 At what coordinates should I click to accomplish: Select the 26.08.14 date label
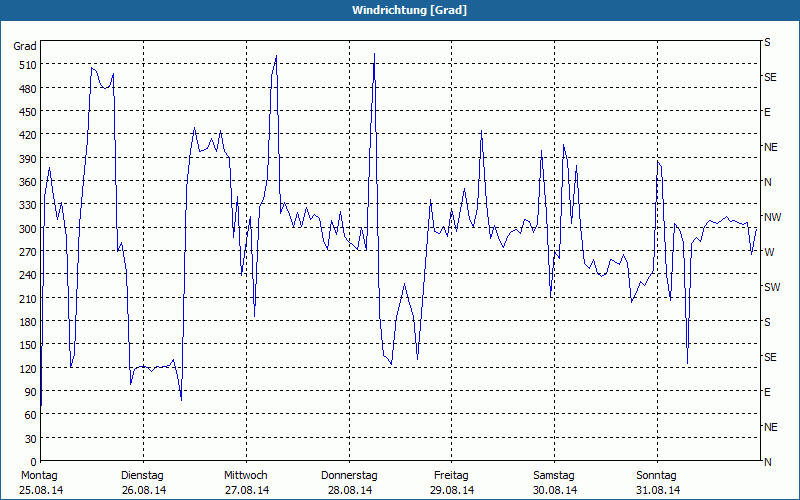coord(144,490)
